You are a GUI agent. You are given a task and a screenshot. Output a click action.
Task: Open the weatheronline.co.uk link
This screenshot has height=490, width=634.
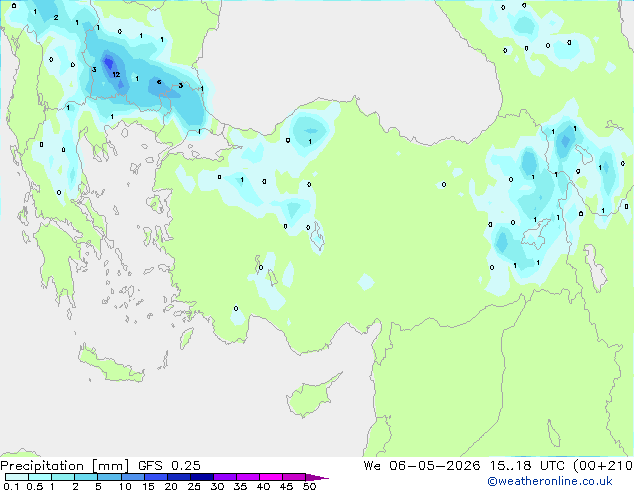[x=550, y=481]
